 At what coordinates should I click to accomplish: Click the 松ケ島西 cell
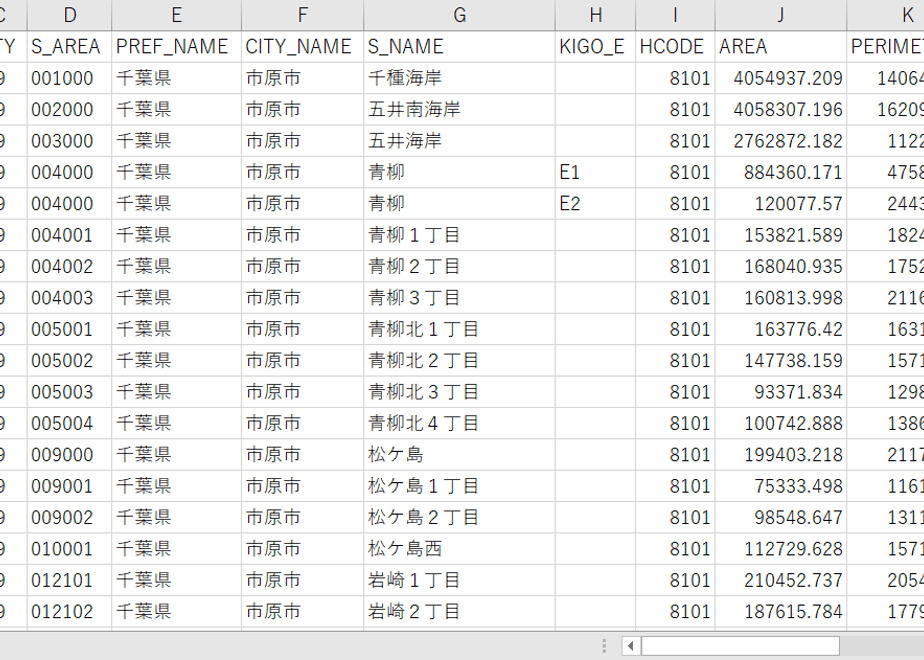click(460, 549)
